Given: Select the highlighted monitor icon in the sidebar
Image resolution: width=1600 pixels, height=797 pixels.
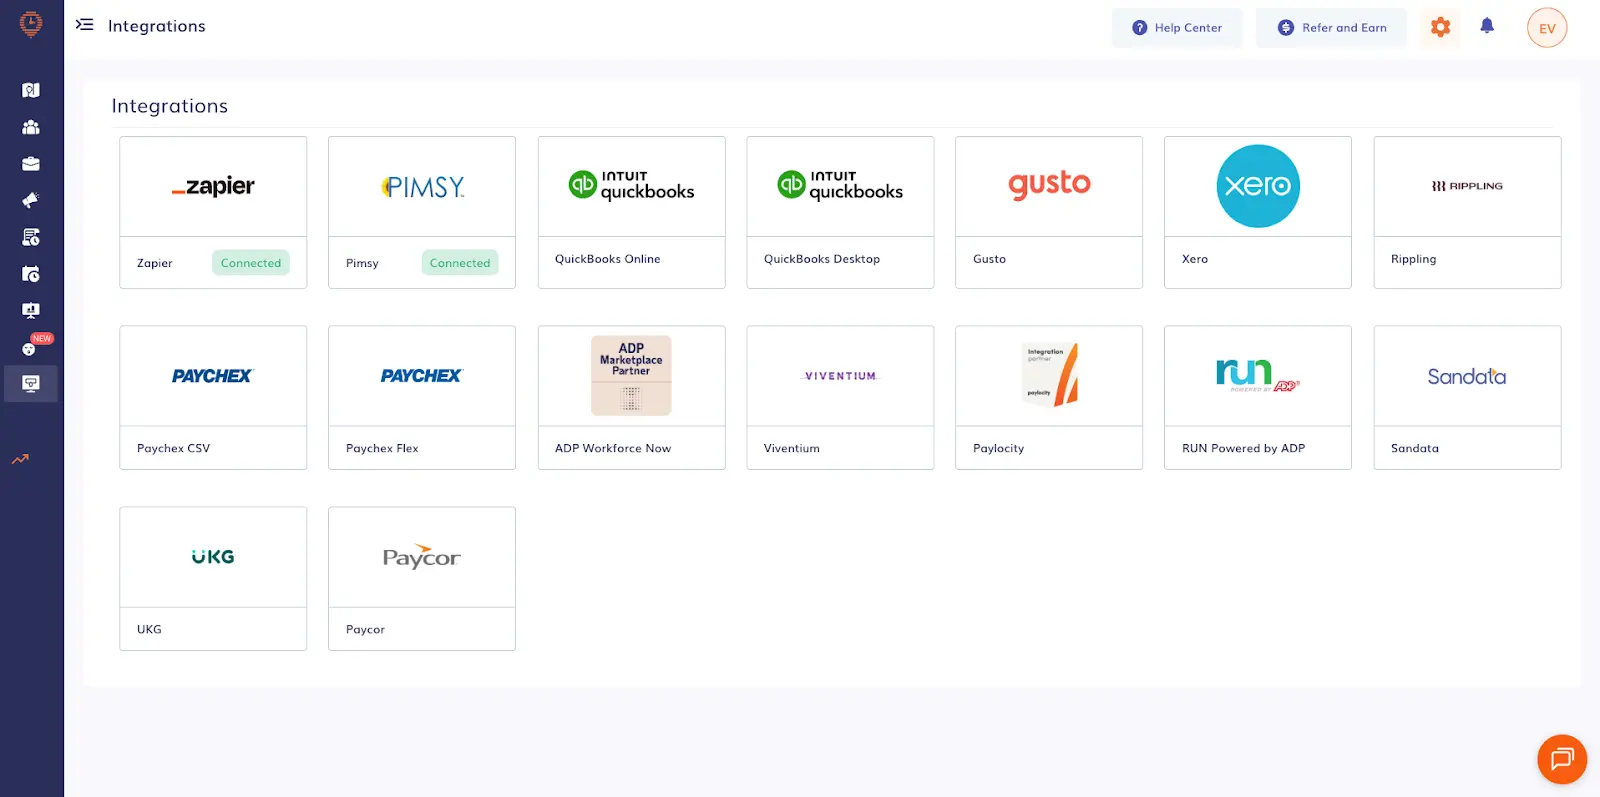Looking at the screenshot, I should 31,384.
